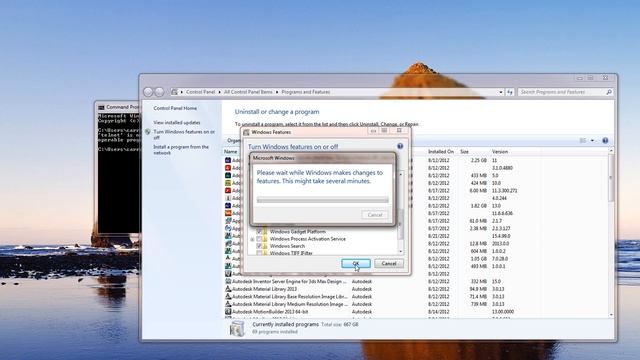Click the Command Prompt window icon
Screen dimensions: 640x360
coord(101,107)
